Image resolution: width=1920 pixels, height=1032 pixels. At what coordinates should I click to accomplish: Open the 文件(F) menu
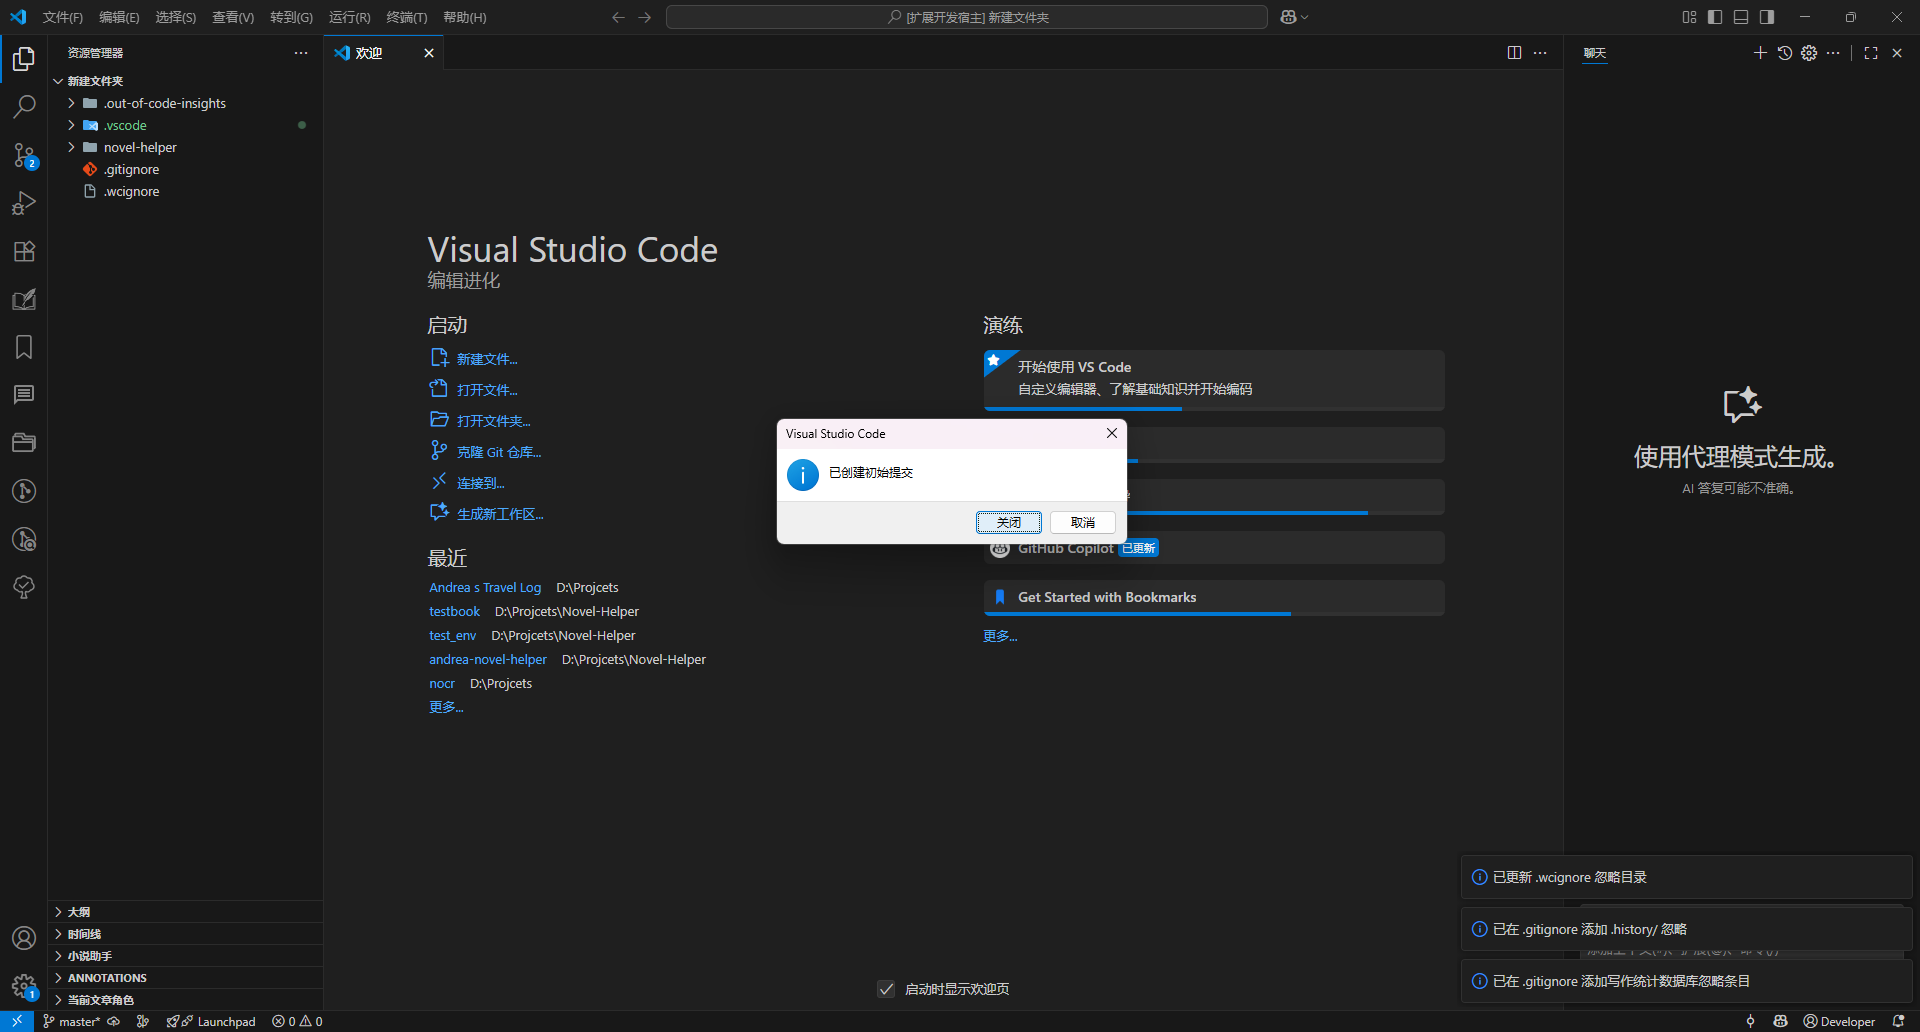point(63,17)
